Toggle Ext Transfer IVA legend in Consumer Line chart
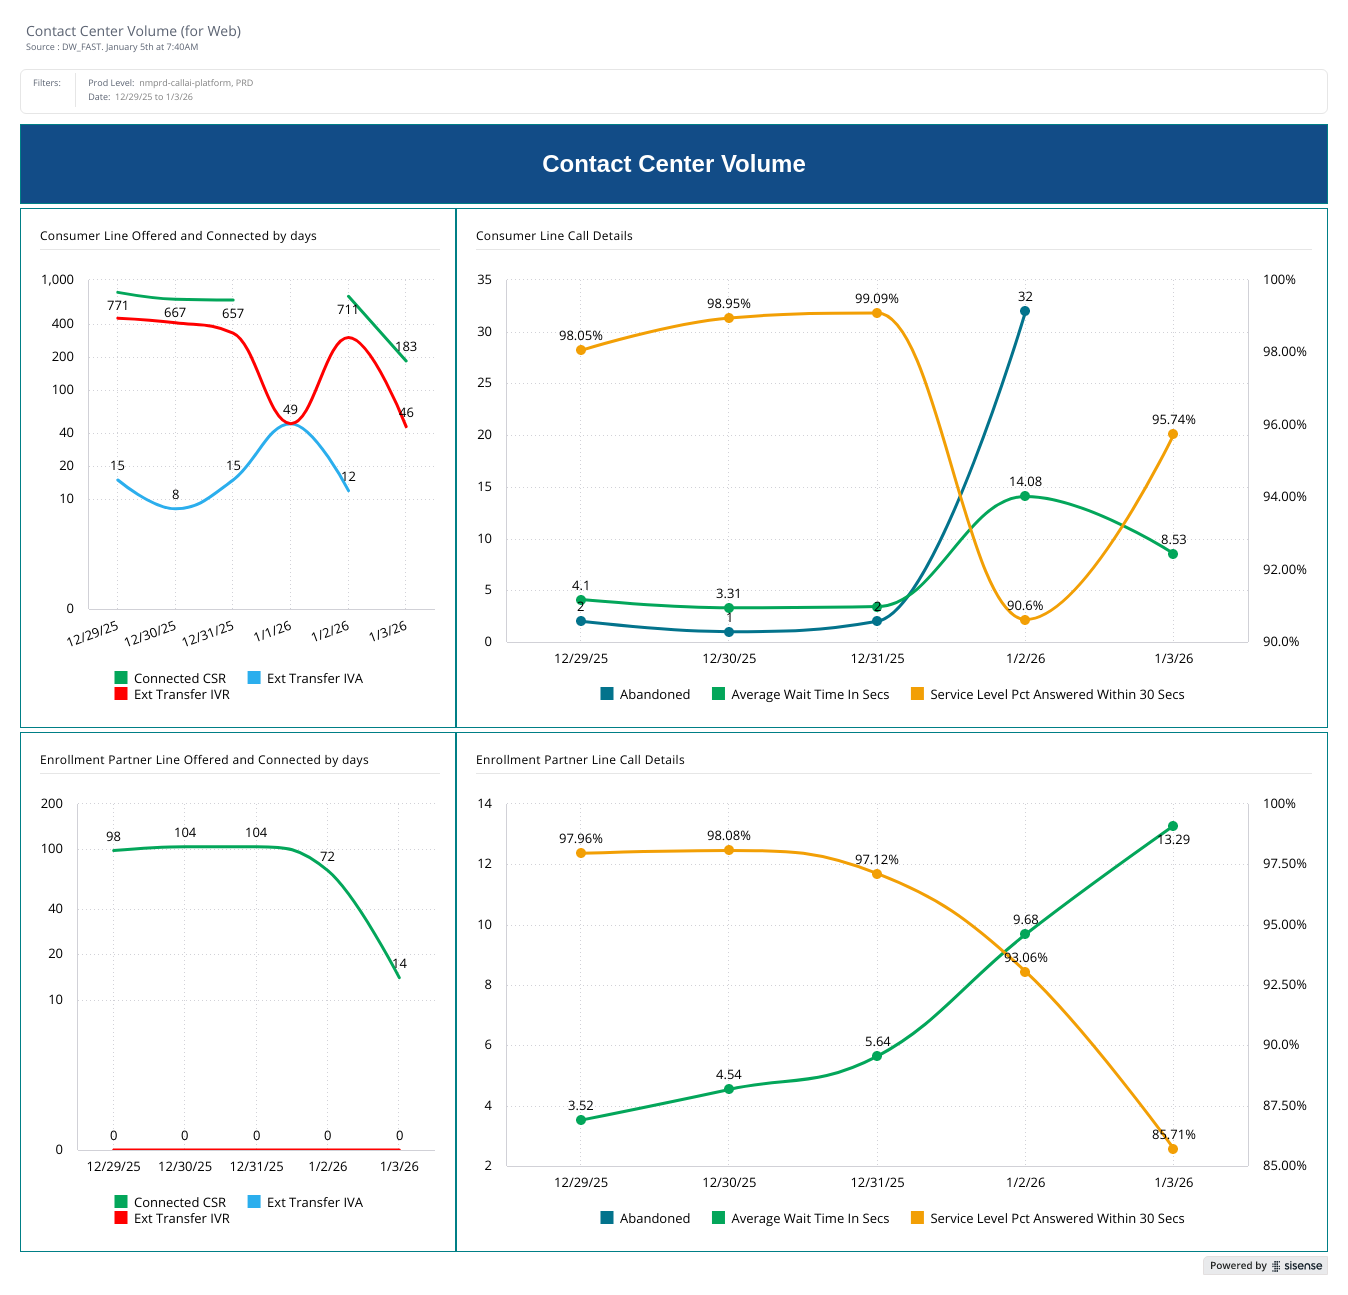The height and width of the screenshot is (1295, 1348). point(313,678)
